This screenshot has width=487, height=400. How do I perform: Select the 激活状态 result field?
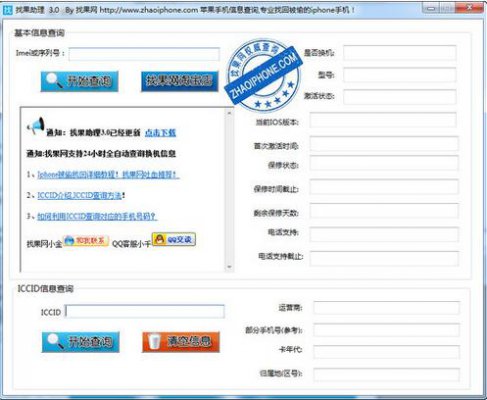click(400, 97)
